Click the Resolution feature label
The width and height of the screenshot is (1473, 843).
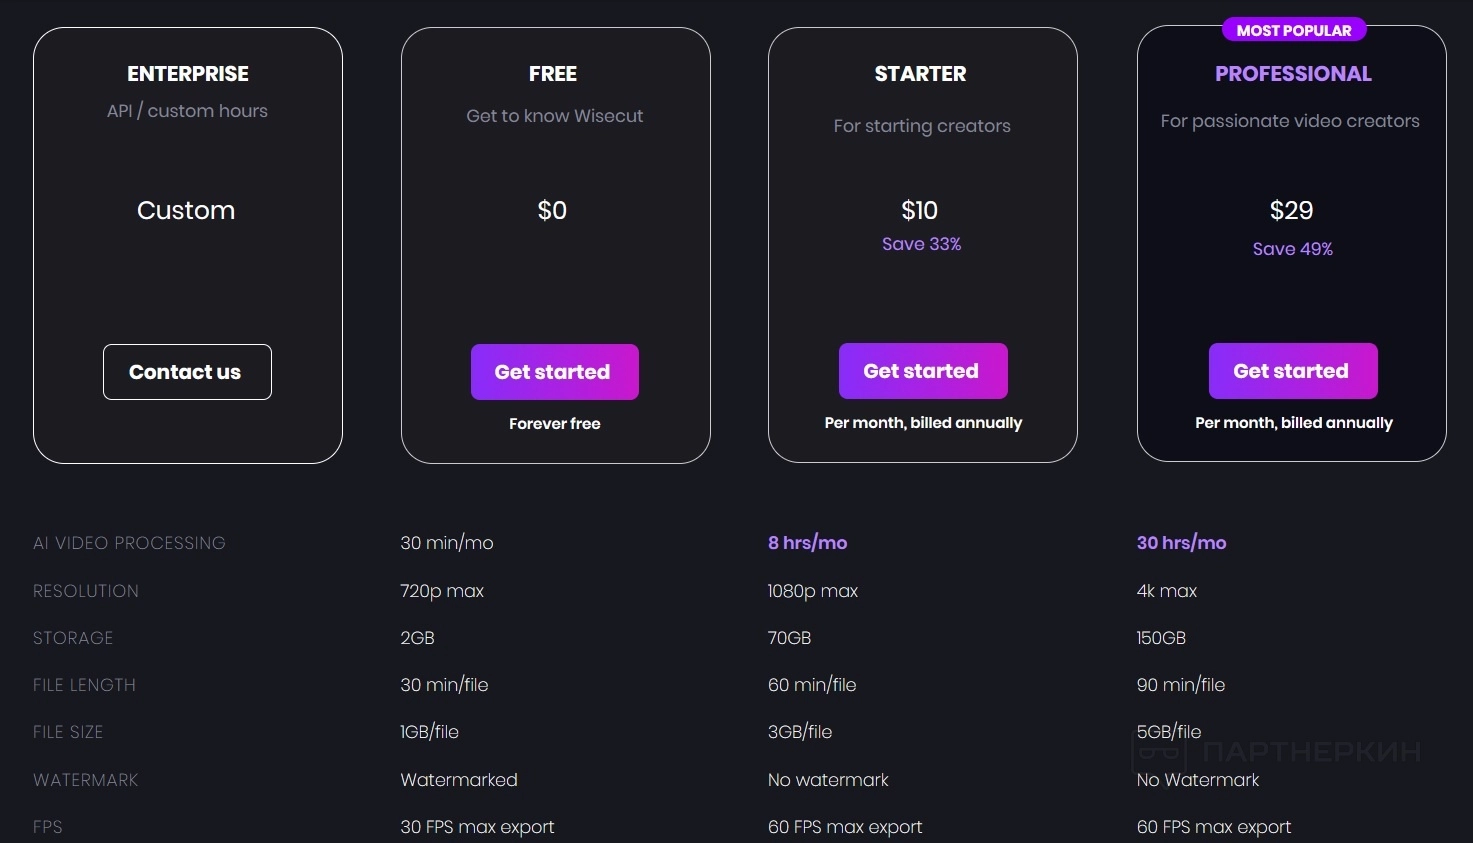click(86, 591)
